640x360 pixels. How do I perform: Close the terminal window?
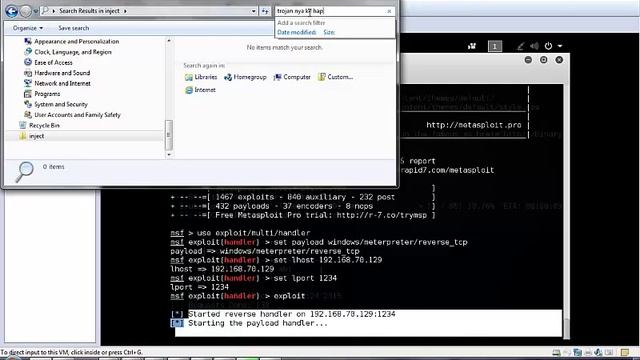pyautogui.click(x=559, y=60)
